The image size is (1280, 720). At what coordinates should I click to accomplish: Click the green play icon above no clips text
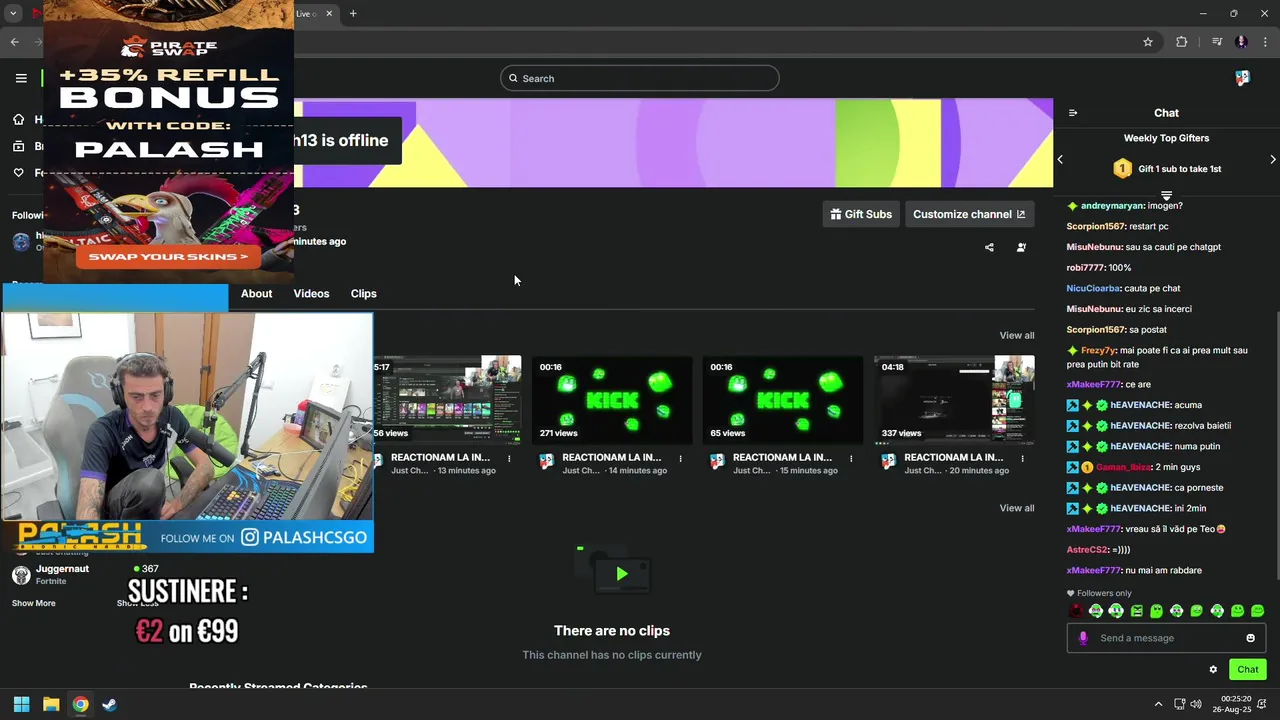click(621, 574)
